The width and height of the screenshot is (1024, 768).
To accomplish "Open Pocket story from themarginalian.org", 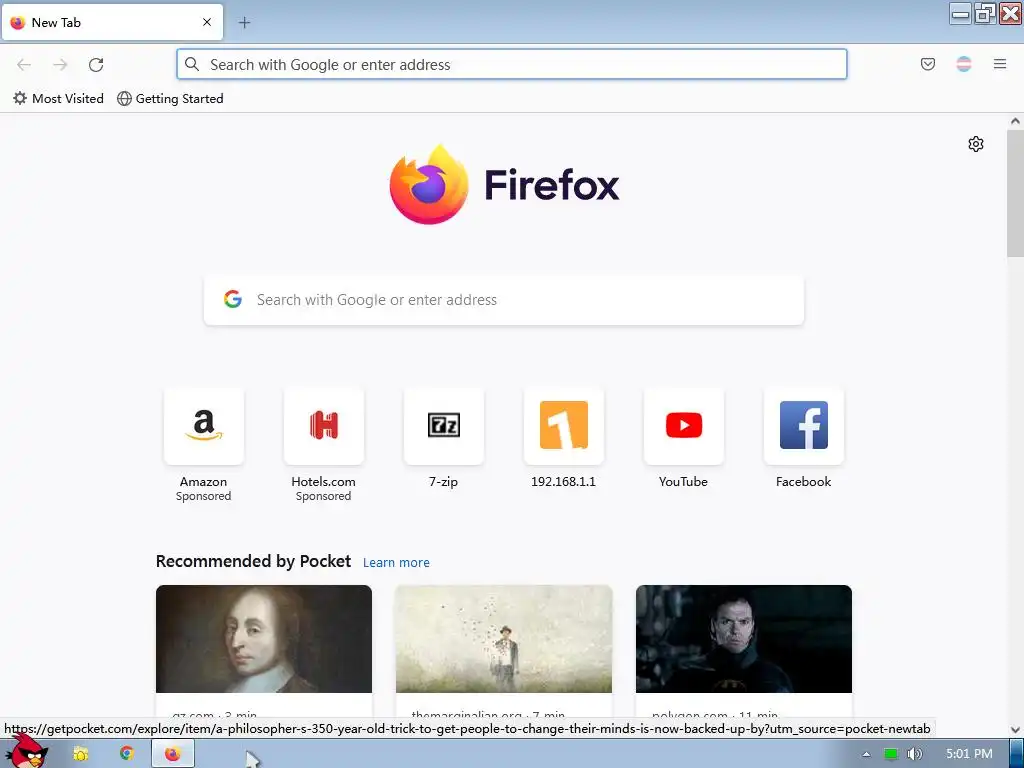I will click(504, 650).
